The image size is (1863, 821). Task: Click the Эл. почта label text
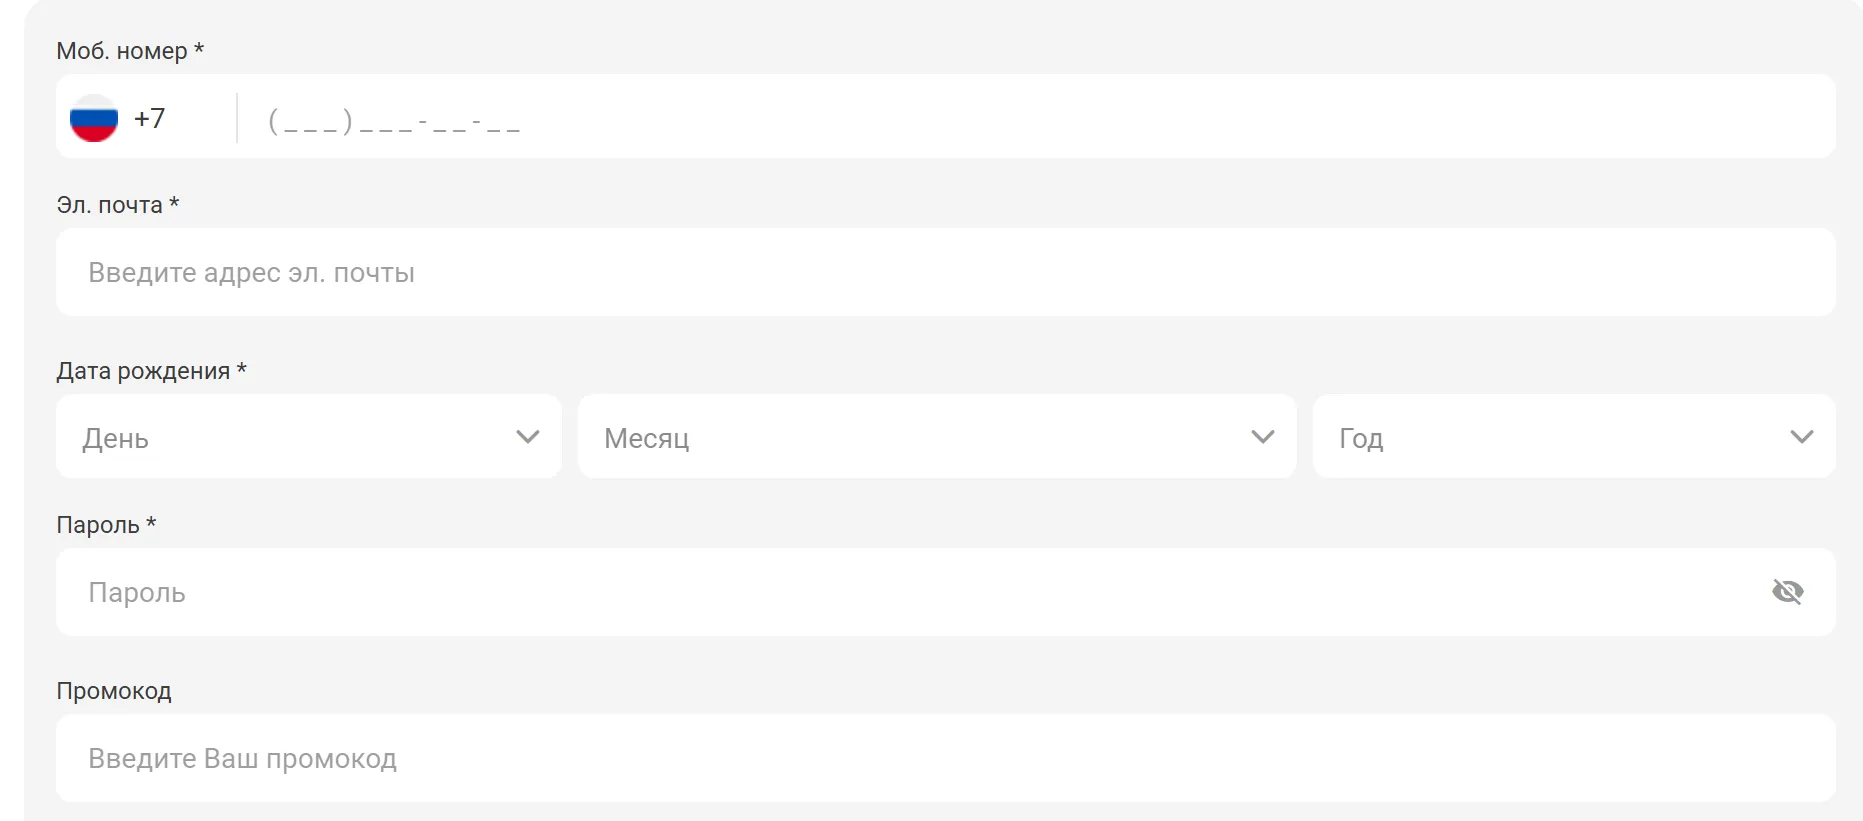point(109,205)
